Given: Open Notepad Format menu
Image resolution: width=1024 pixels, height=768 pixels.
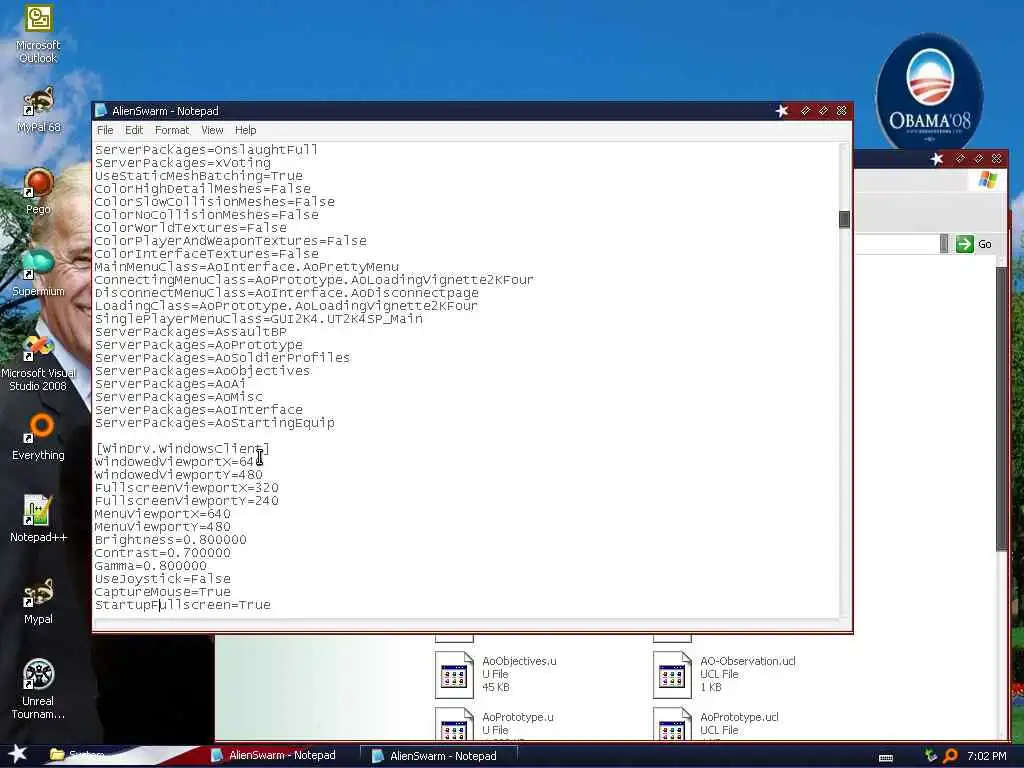Looking at the screenshot, I should 172,130.
